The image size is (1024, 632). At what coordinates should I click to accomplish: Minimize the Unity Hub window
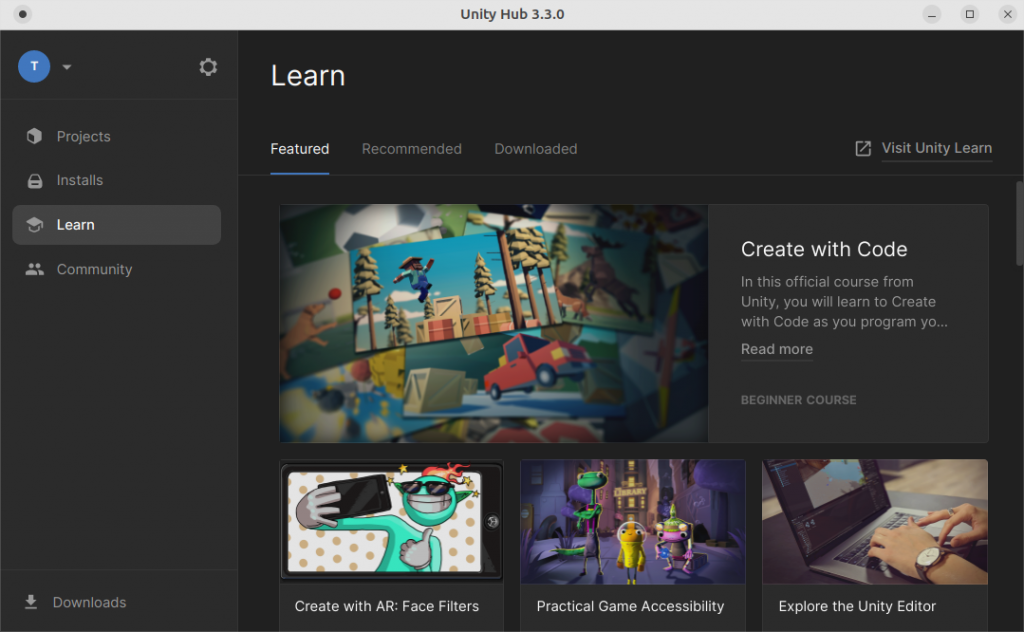coord(932,14)
